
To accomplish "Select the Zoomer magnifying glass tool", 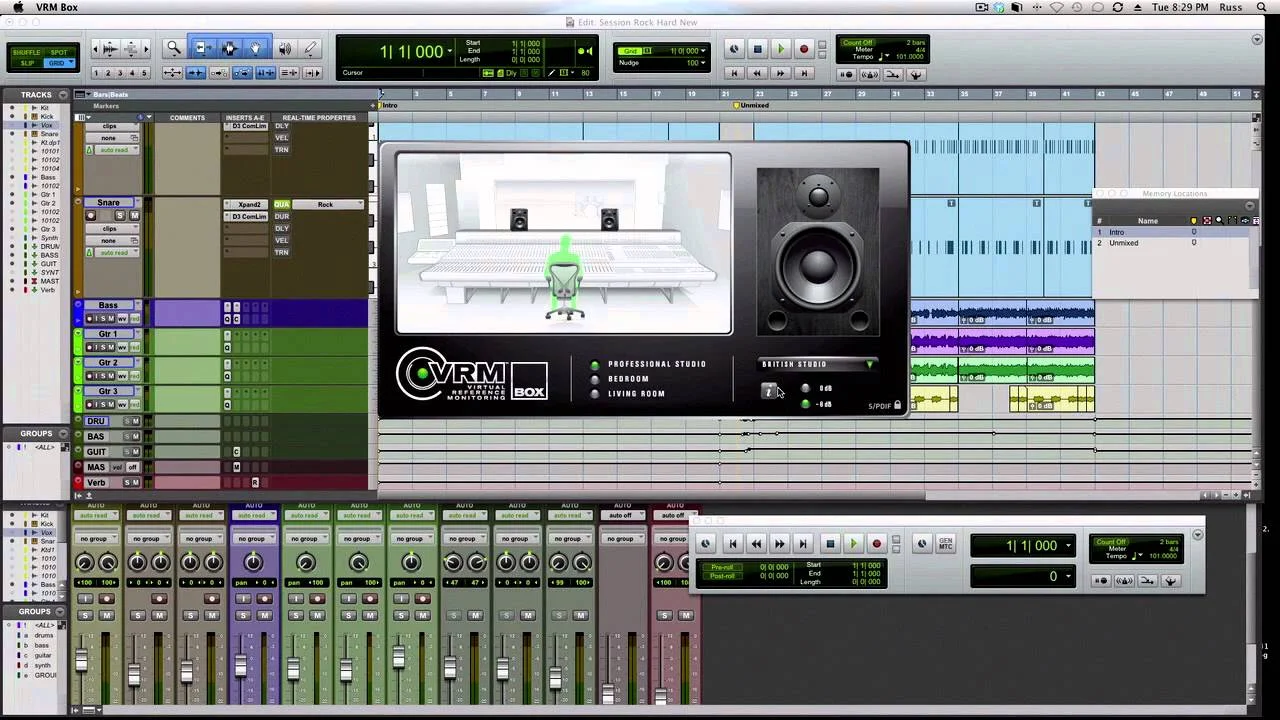I will [175, 48].
